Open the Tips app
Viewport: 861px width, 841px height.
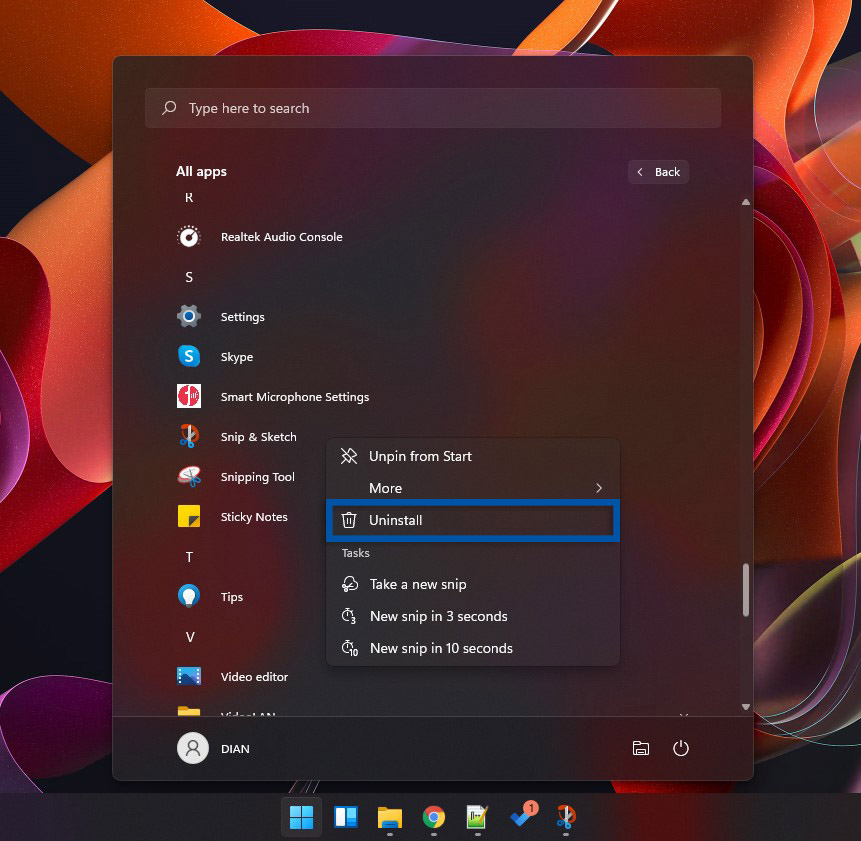coord(231,596)
